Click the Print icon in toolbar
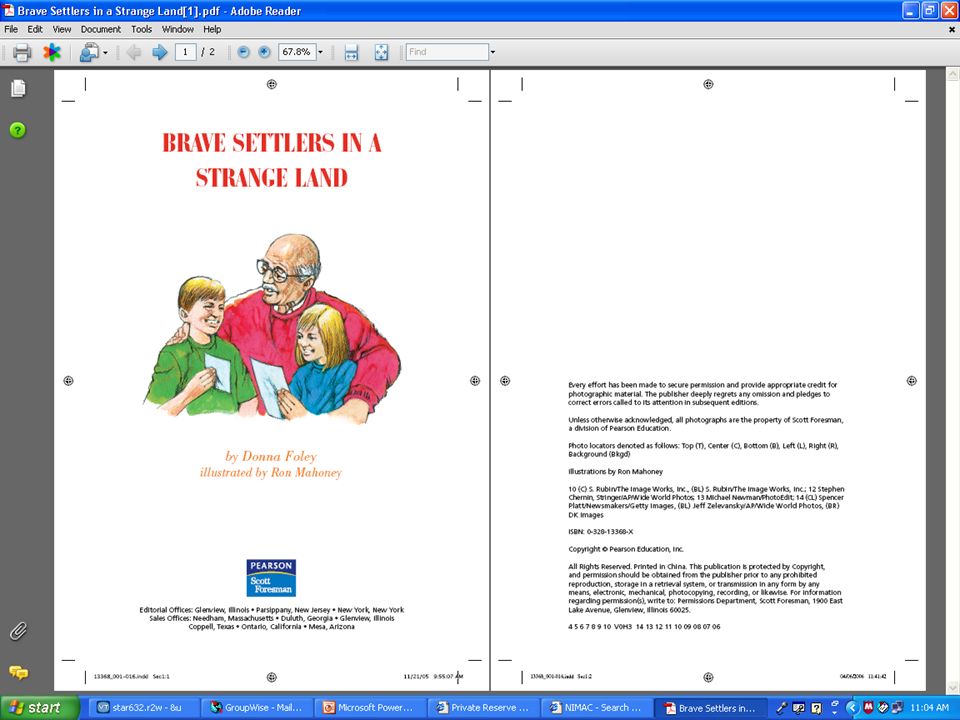 [22, 53]
